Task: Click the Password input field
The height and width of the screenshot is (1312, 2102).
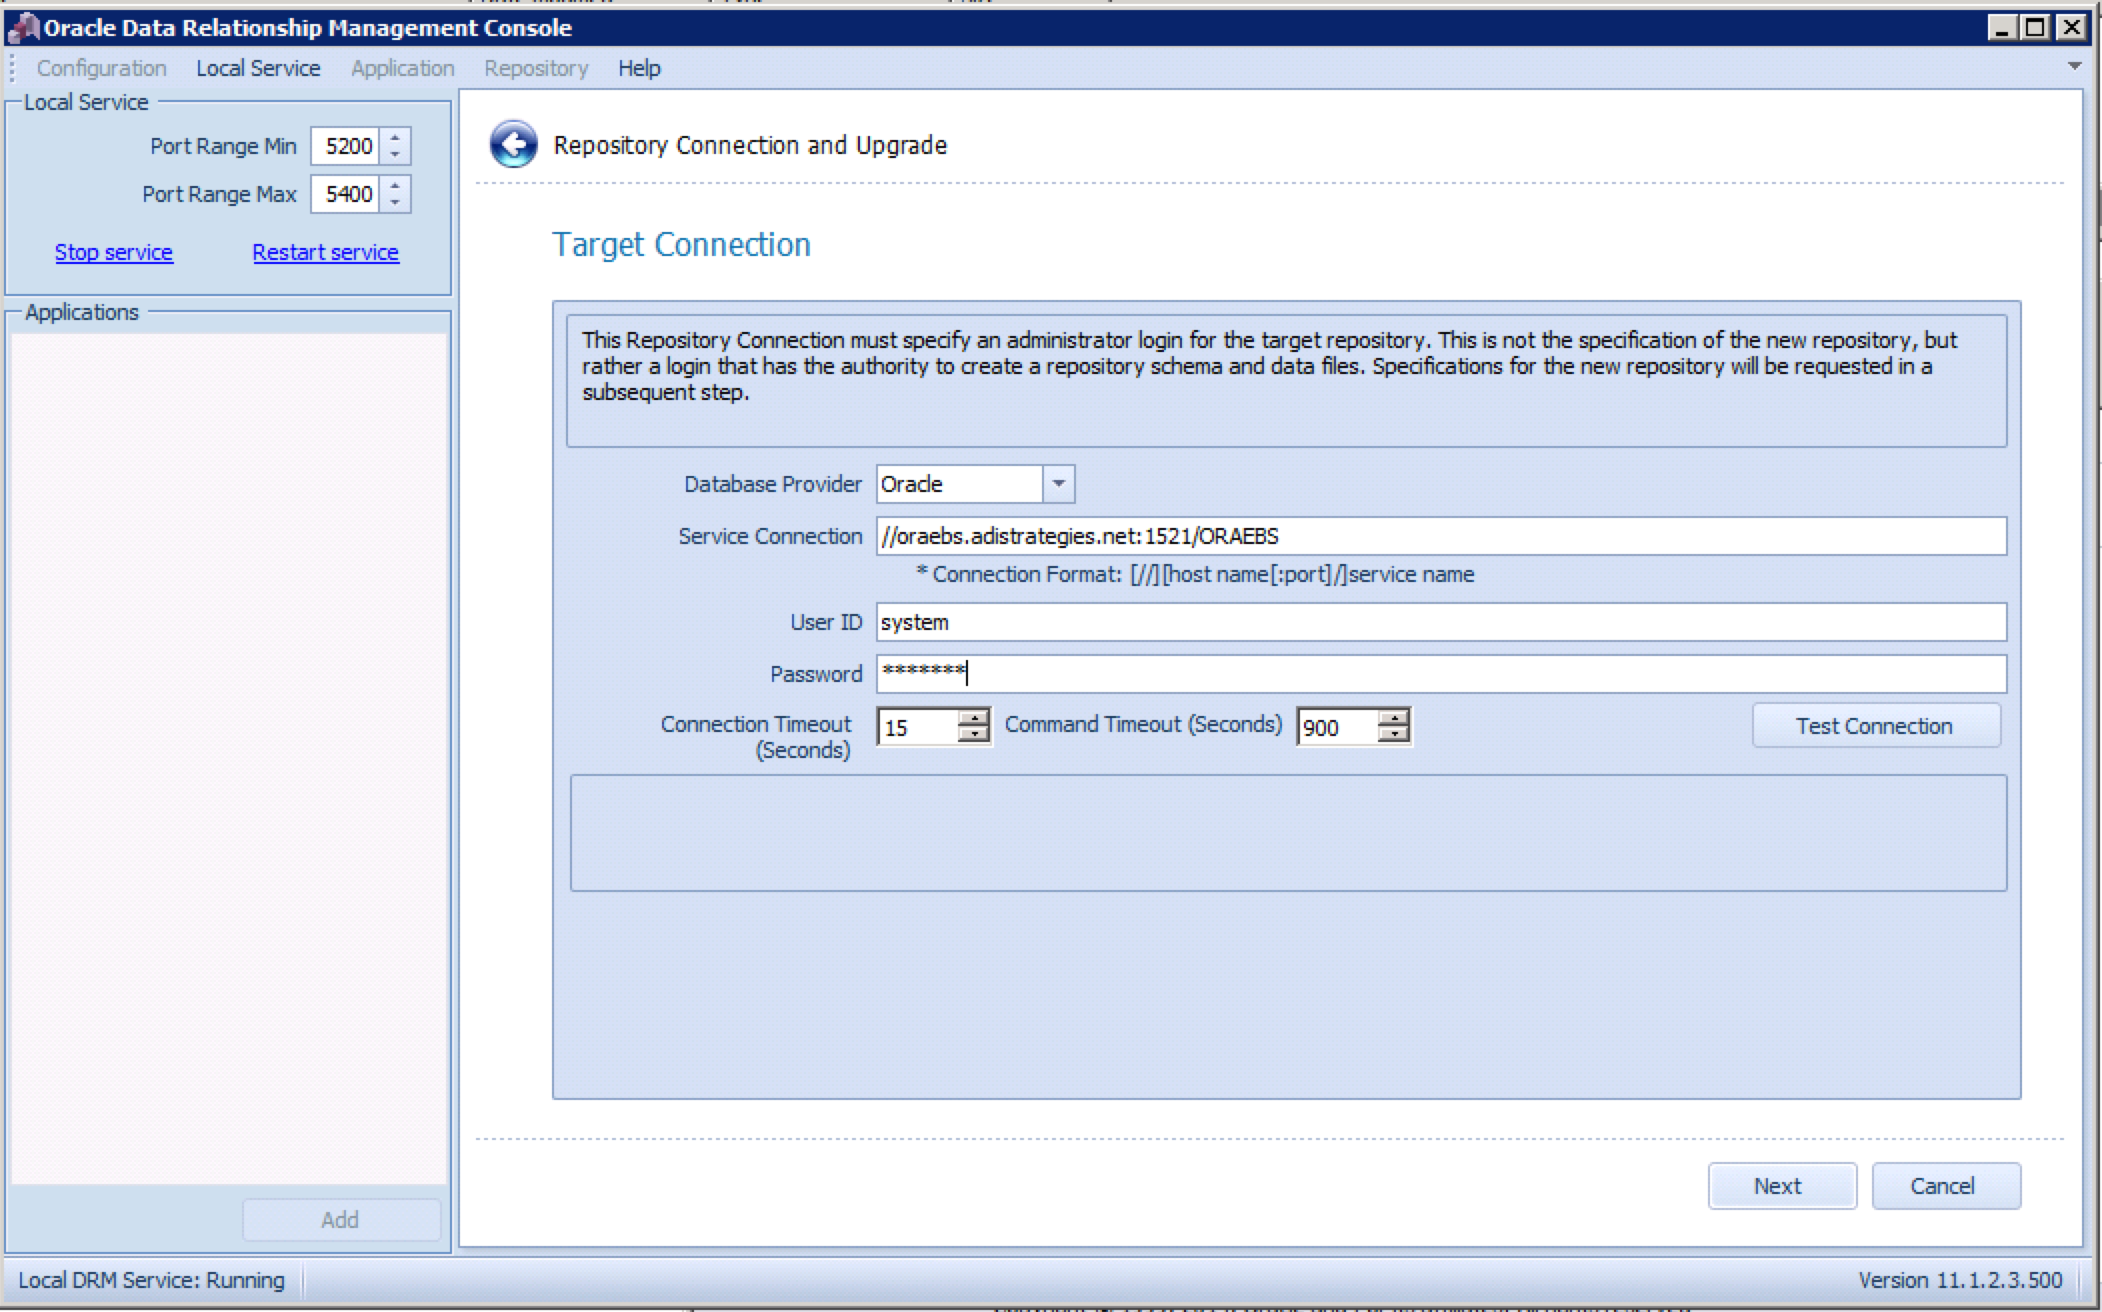Action: coord(1440,674)
